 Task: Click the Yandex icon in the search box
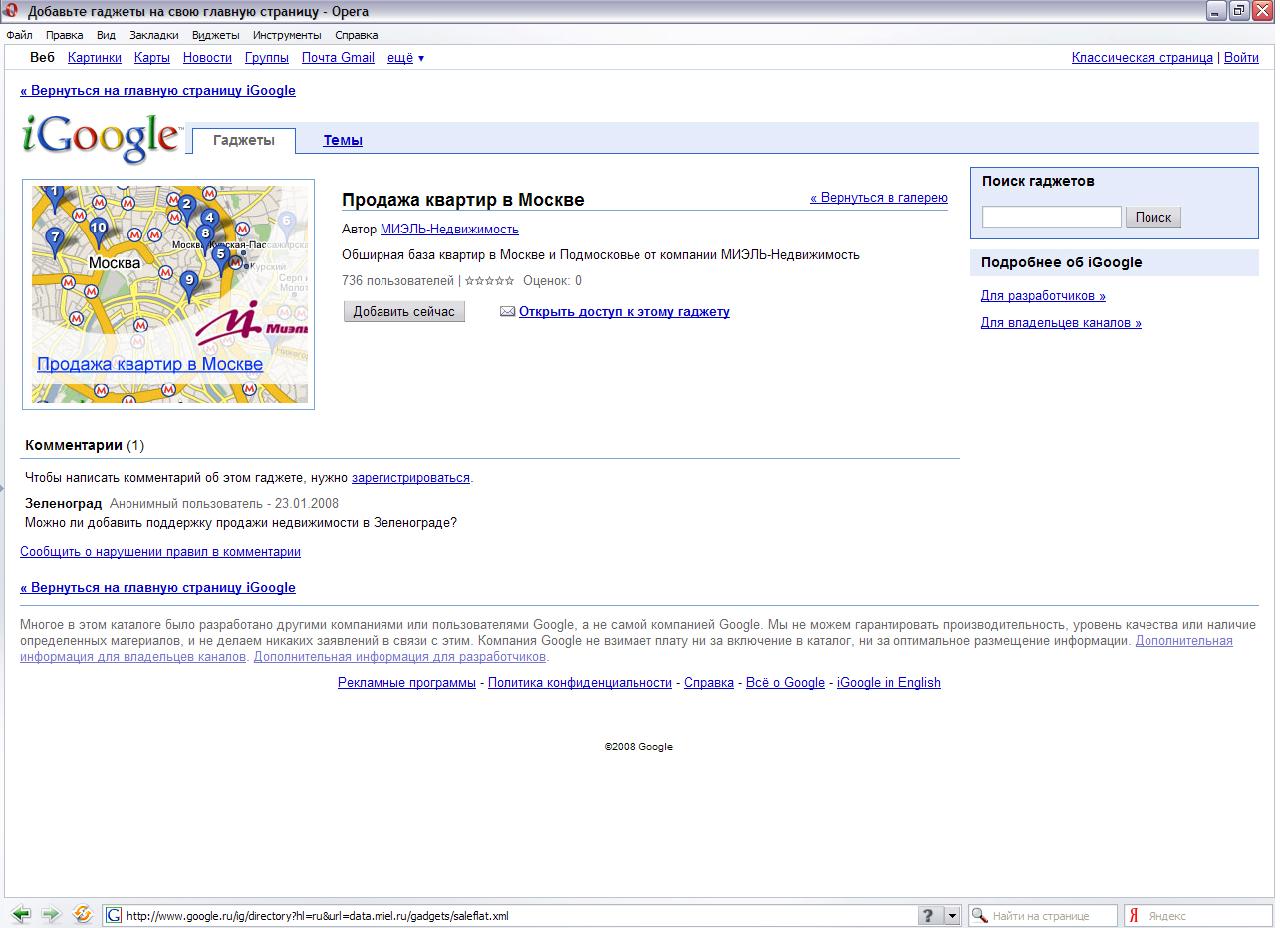click(x=1134, y=915)
